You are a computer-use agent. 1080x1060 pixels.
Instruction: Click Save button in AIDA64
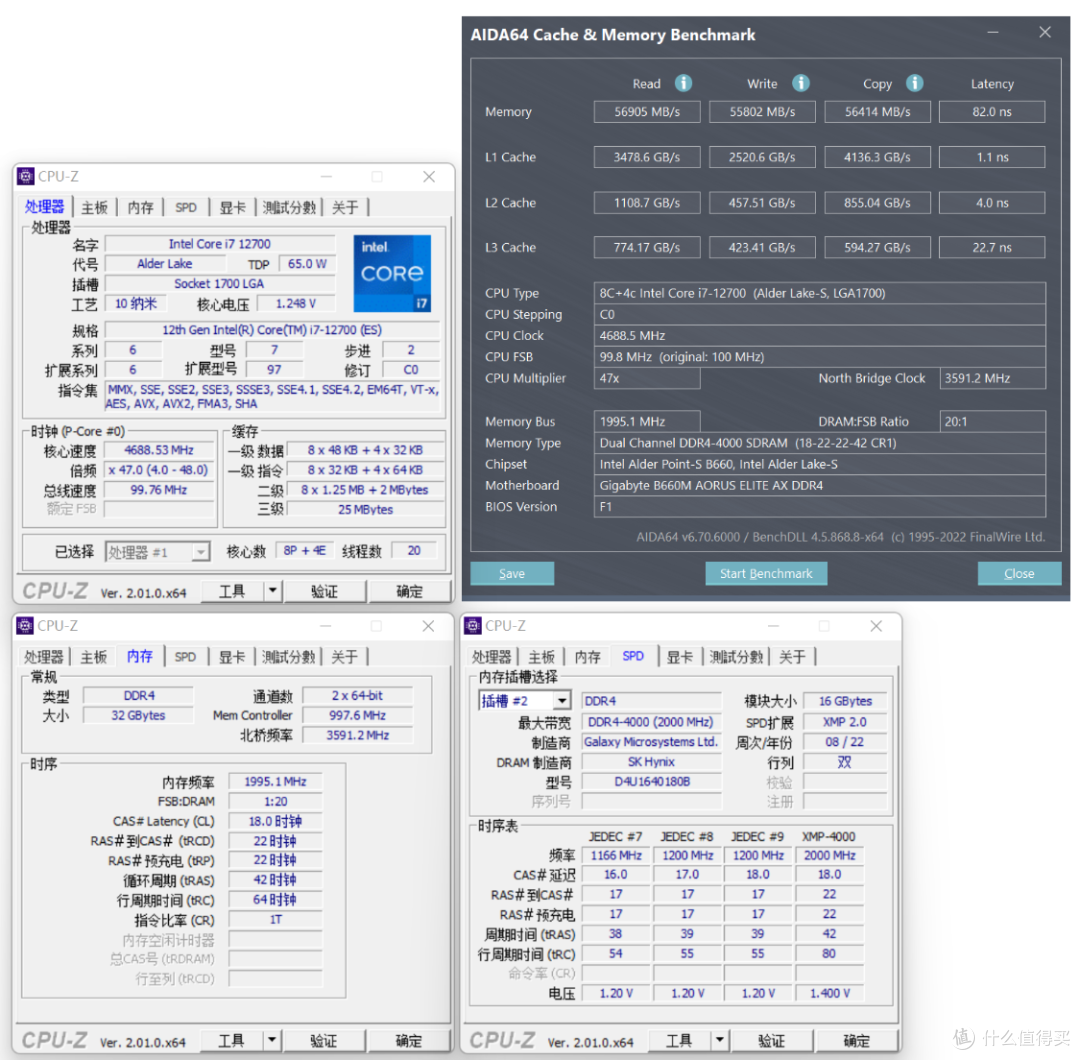coord(512,573)
